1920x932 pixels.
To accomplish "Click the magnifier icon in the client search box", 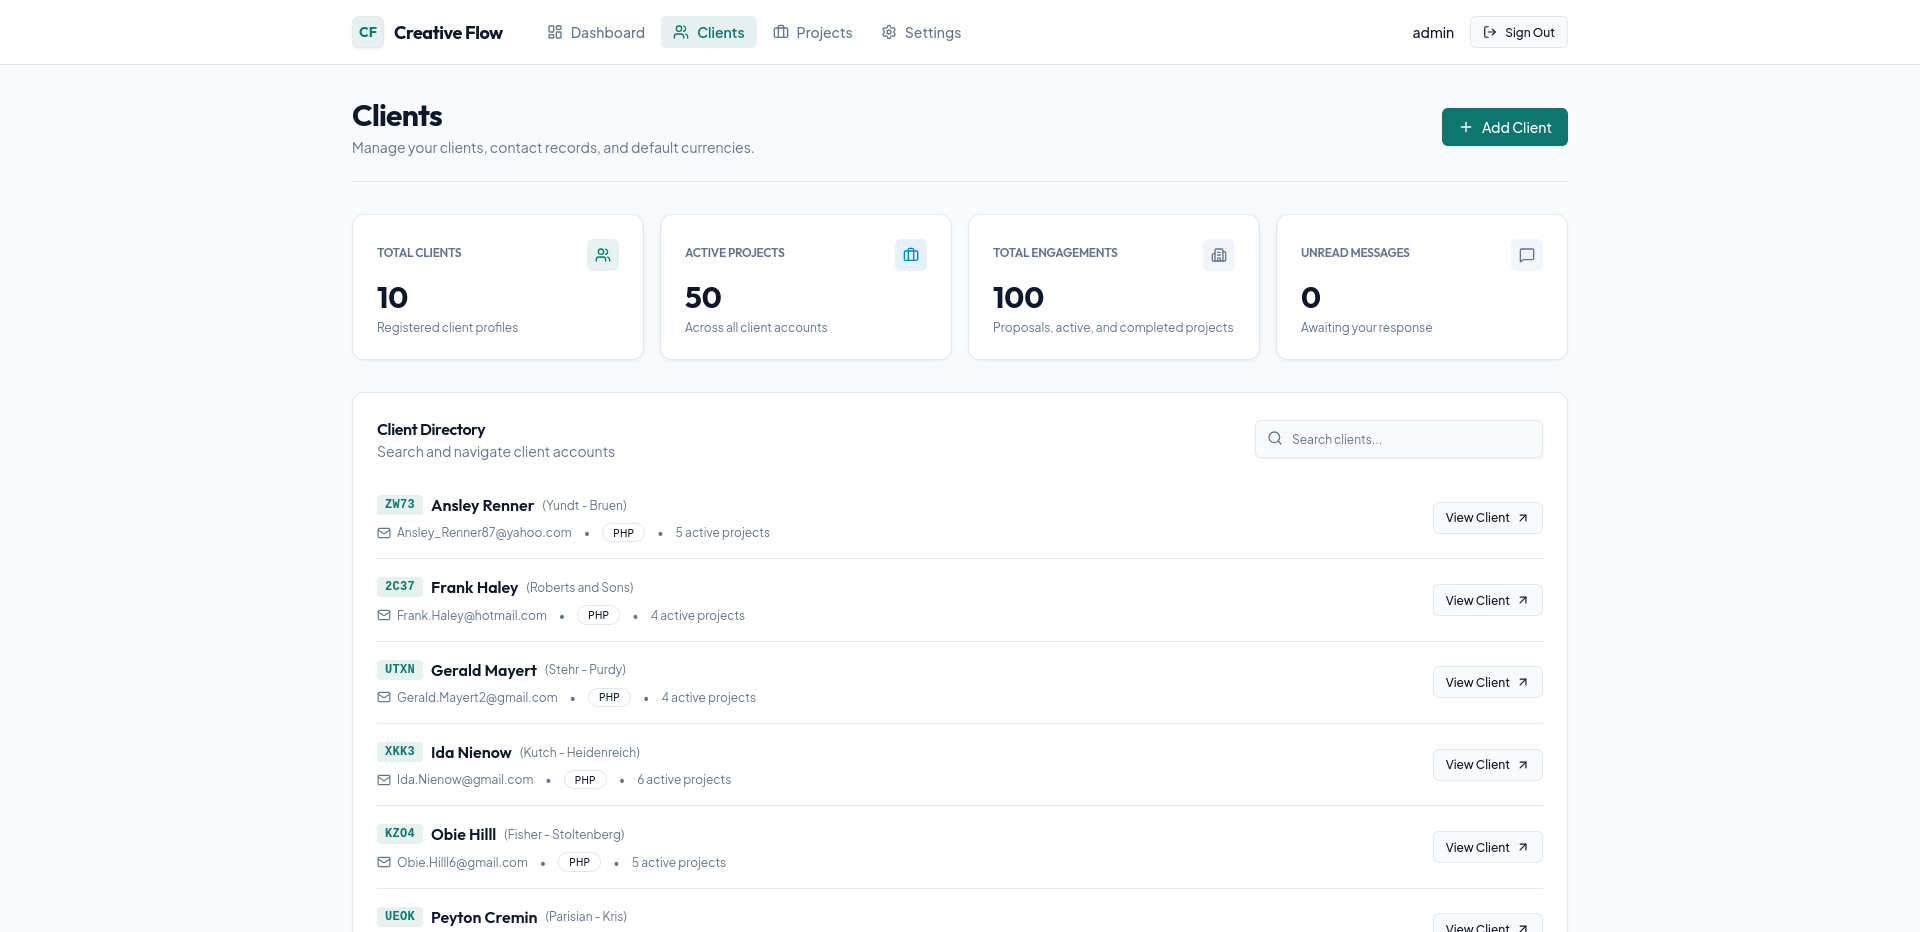I will click(1275, 438).
